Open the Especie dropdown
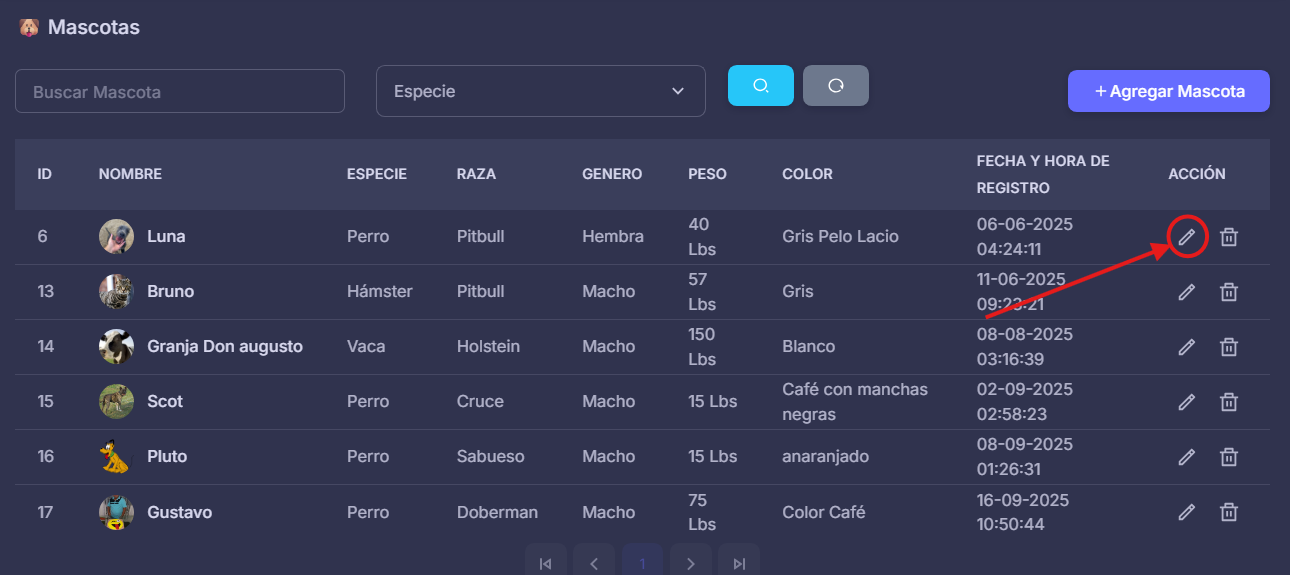The width and height of the screenshot is (1290, 575). (540, 91)
